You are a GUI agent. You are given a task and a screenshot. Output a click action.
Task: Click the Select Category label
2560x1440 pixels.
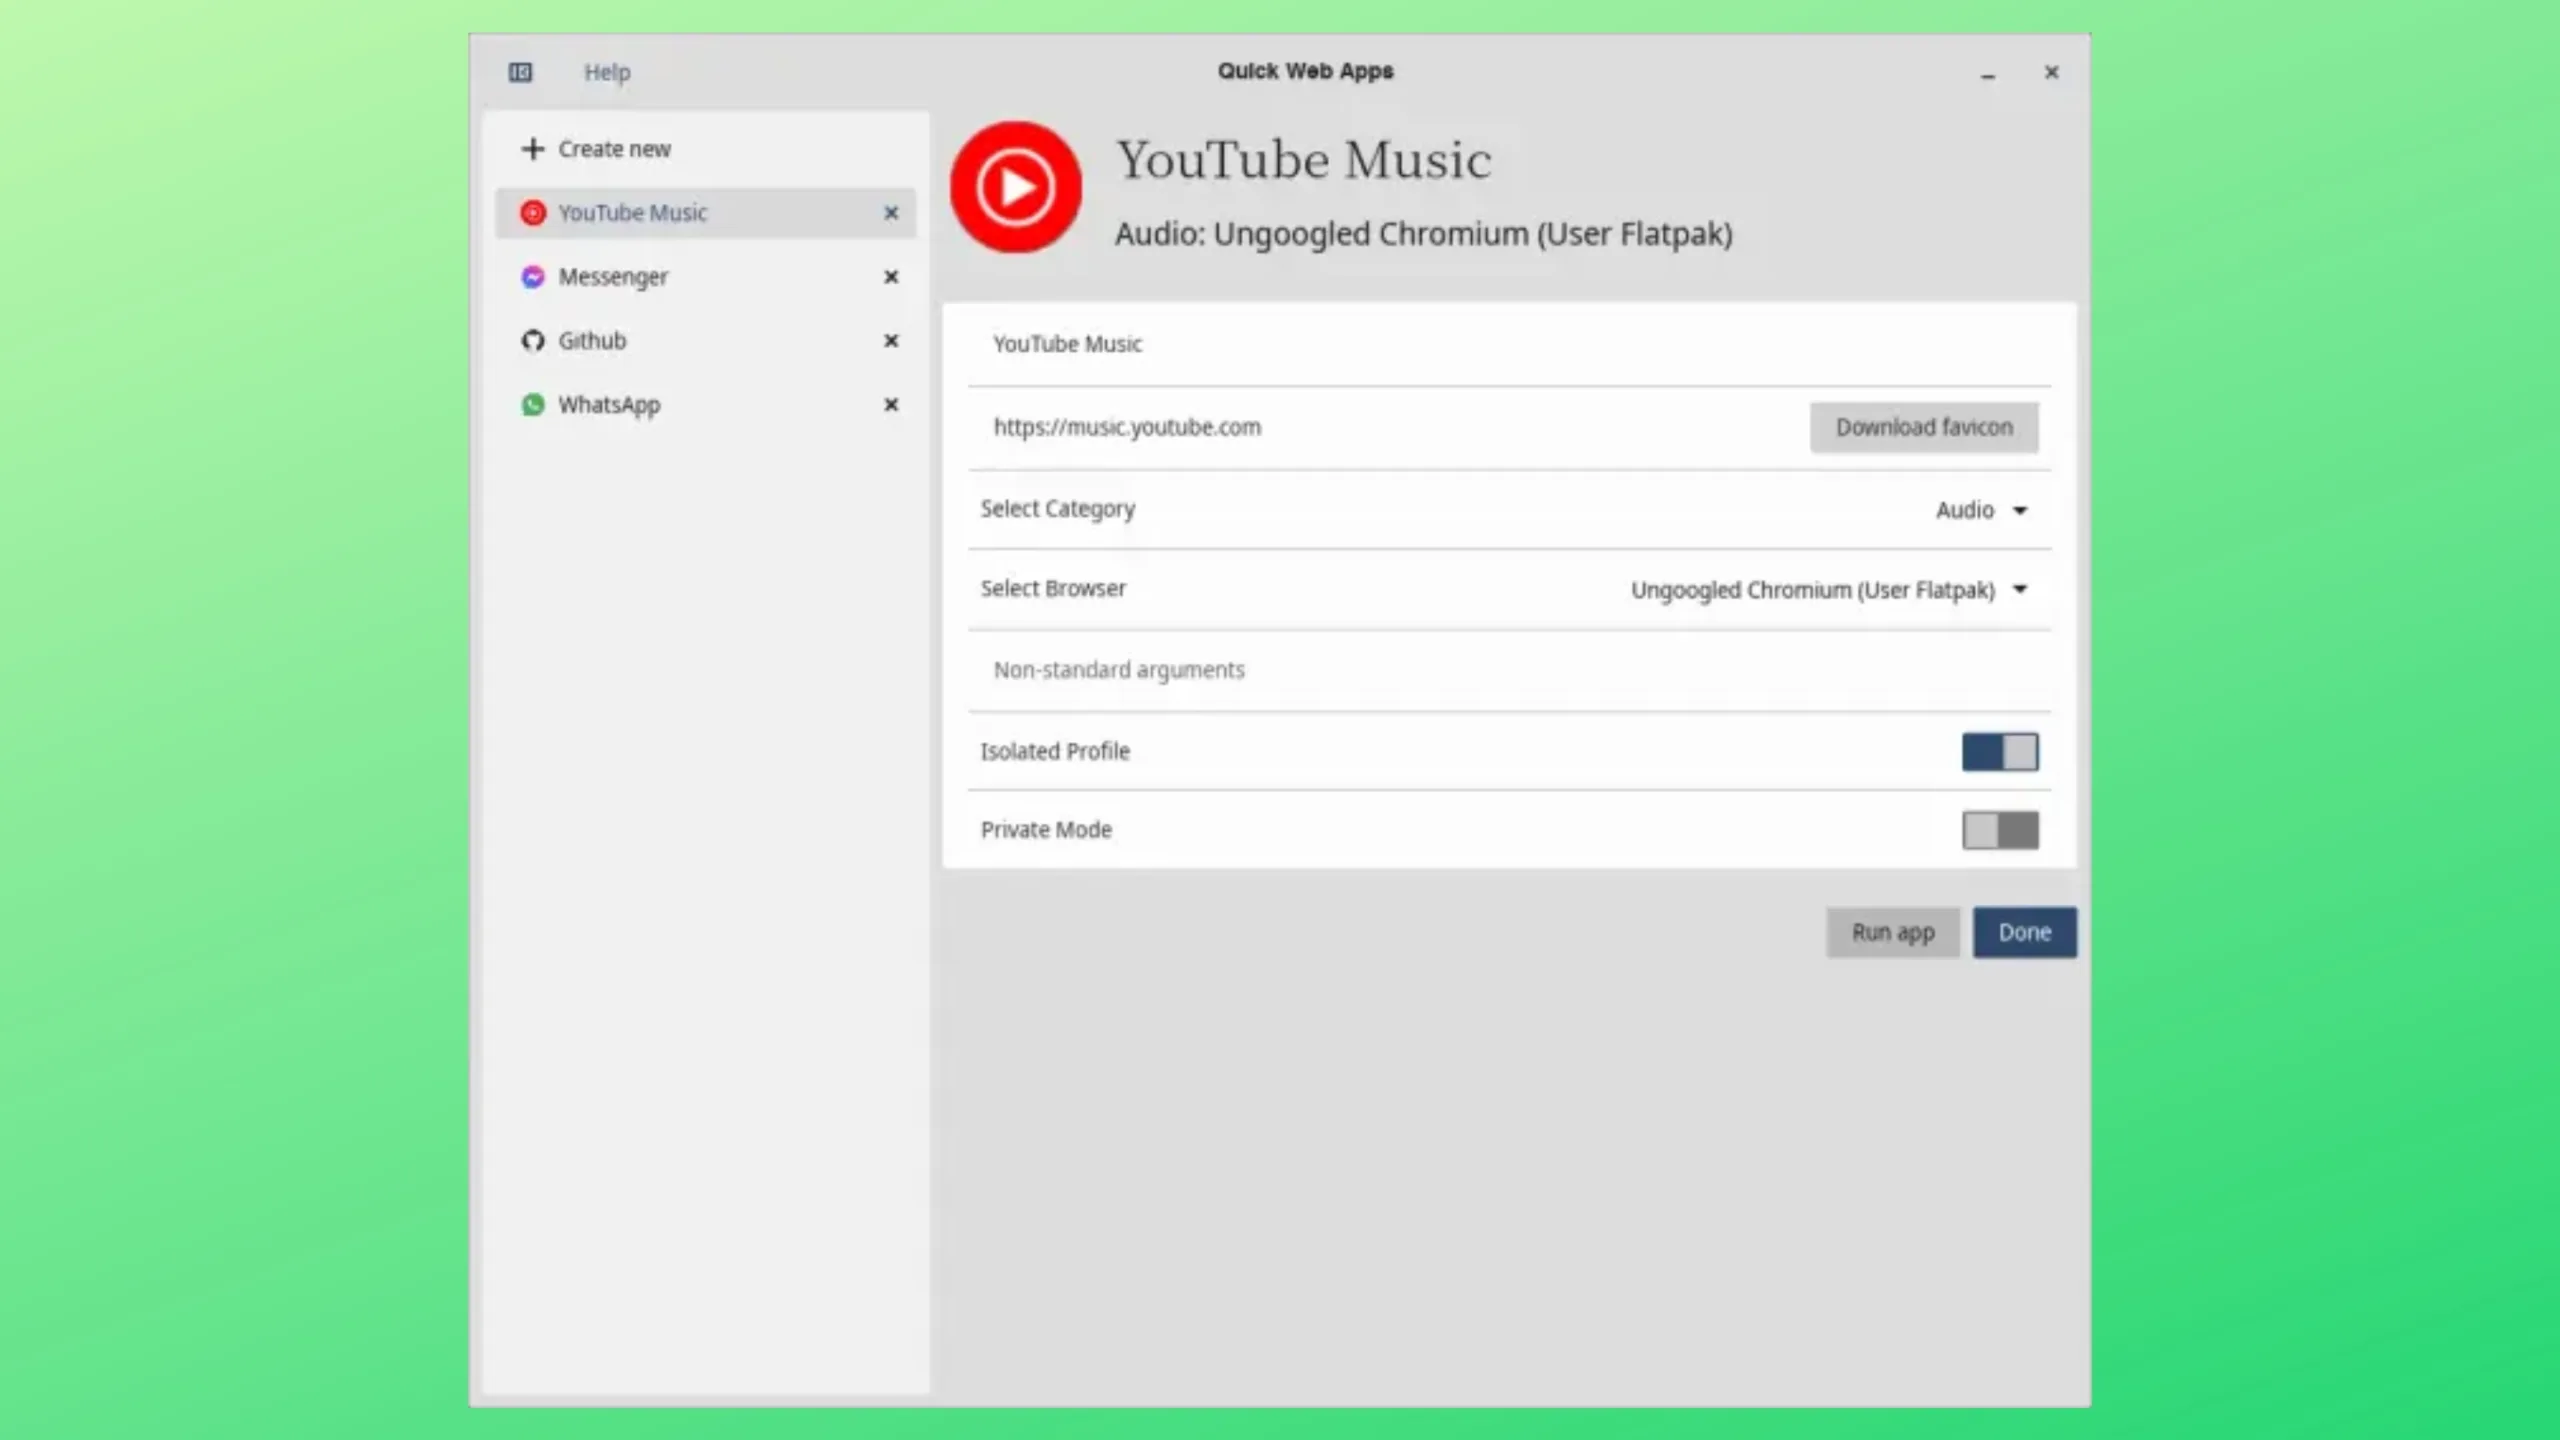1057,509
